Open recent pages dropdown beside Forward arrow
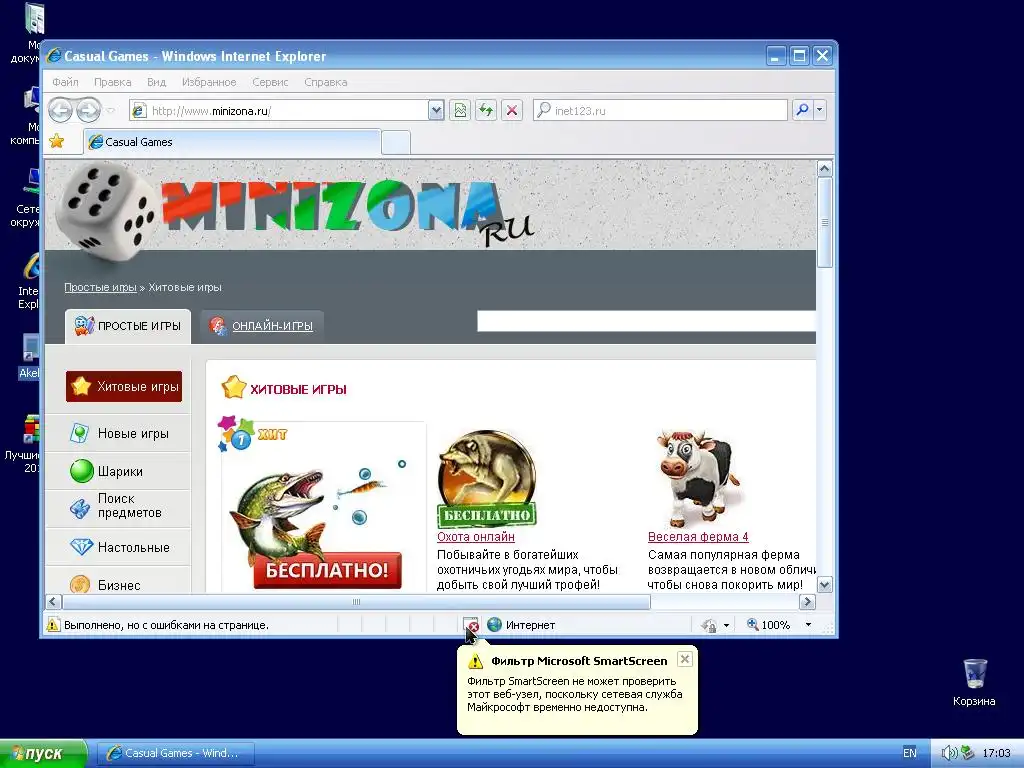1024x768 pixels. point(111,110)
